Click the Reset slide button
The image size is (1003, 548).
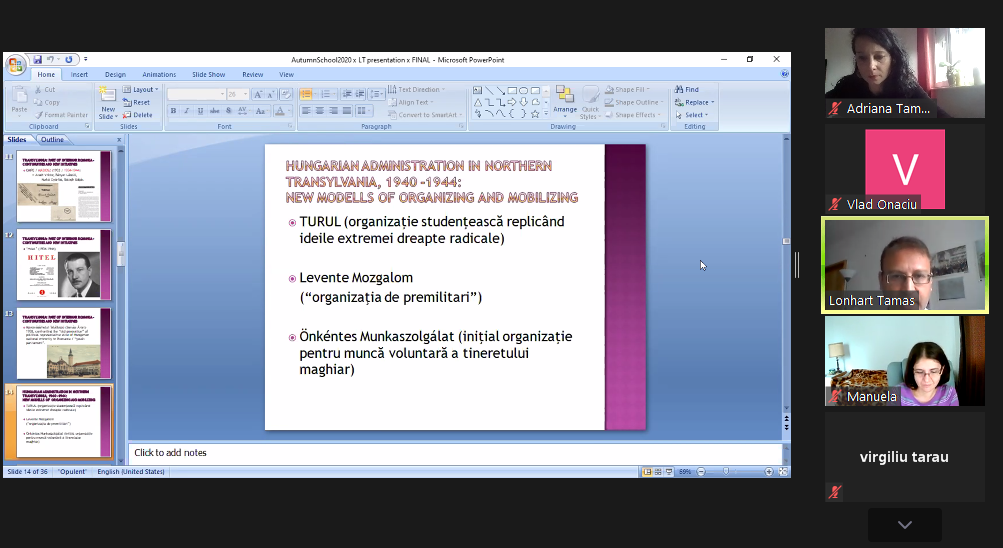click(x=136, y=102)
